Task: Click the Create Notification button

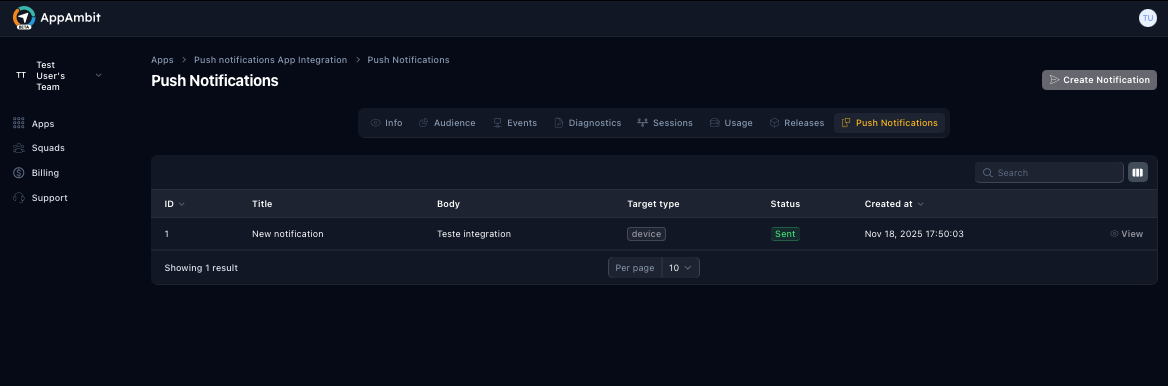Action: tap(1099, 80)
